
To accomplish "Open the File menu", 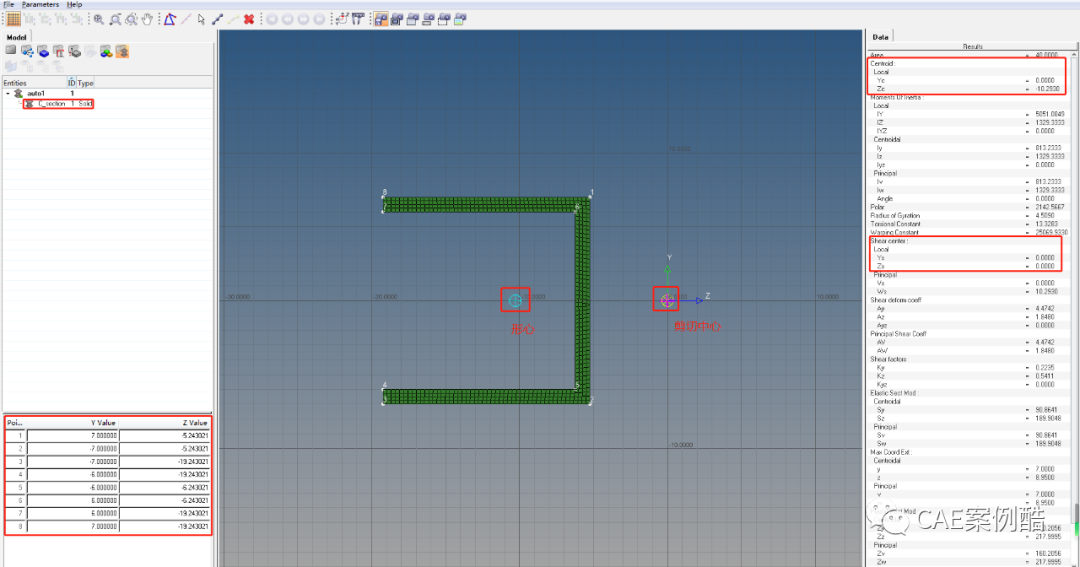I will coord(8,4).
